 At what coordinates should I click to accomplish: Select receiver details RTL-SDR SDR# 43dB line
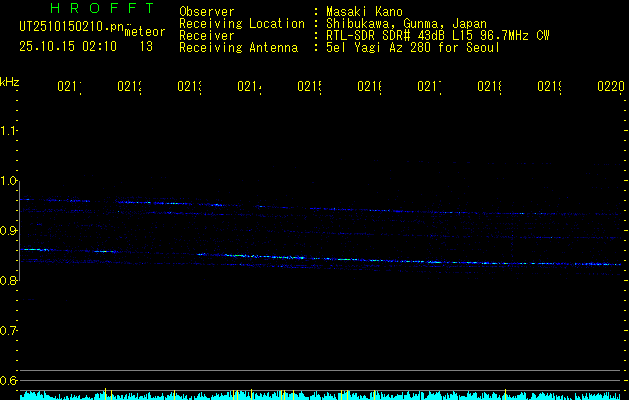coord(438,36)
